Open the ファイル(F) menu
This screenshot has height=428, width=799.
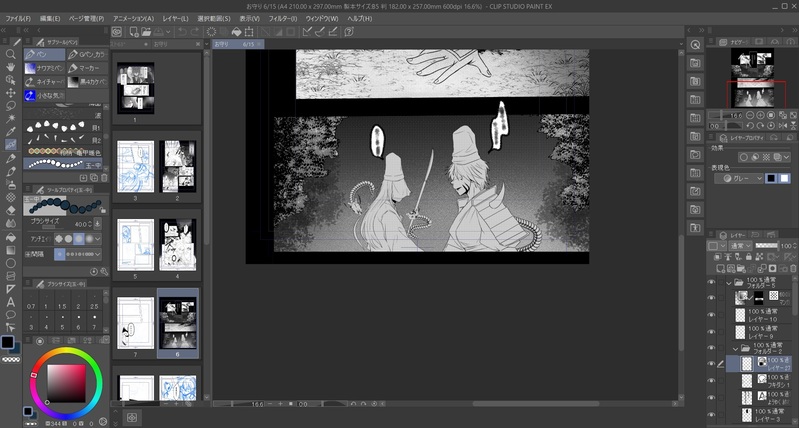(18, 18)
